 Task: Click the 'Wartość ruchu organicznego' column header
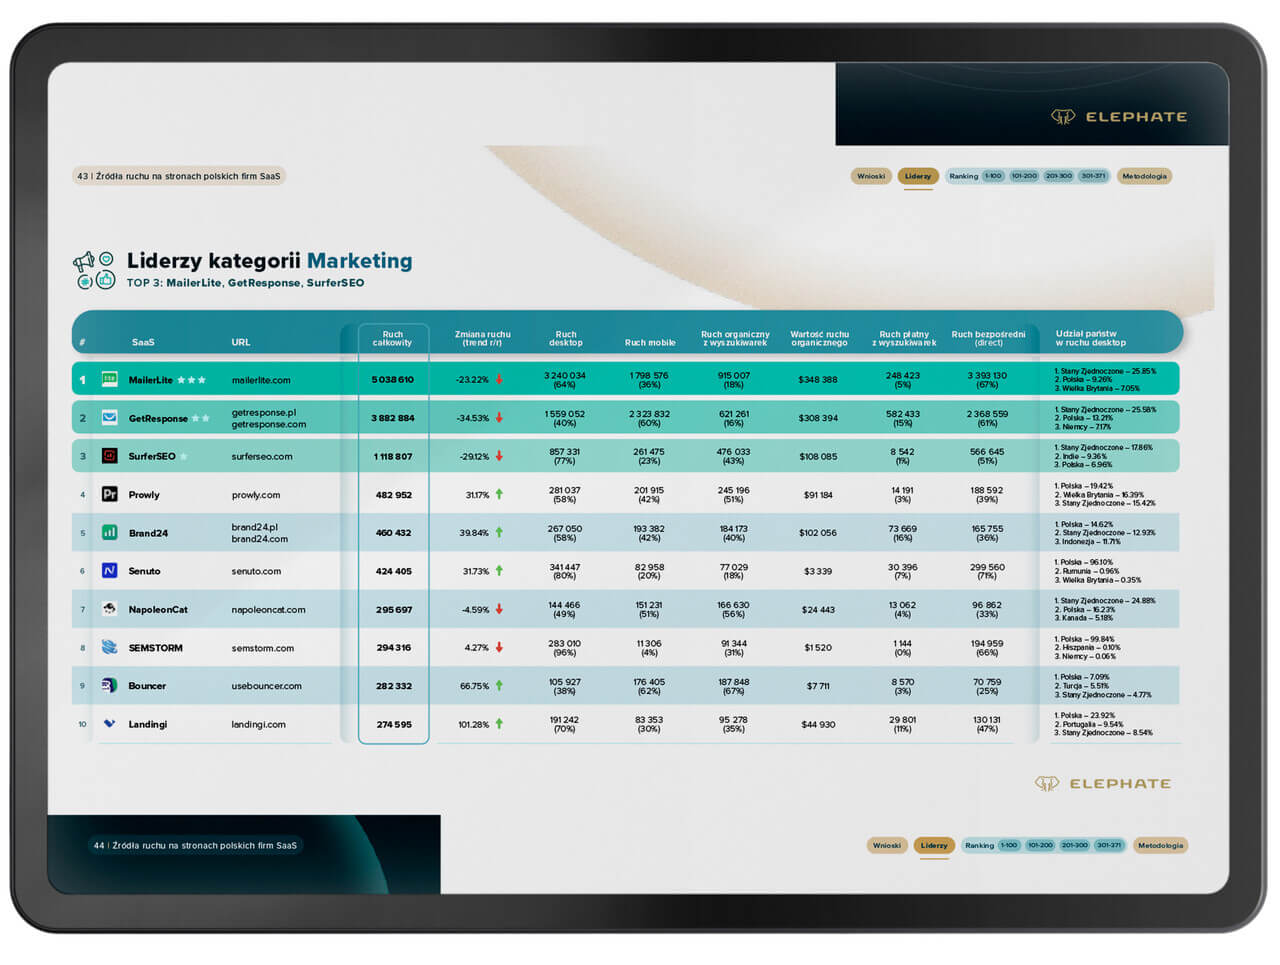[819, 338]
